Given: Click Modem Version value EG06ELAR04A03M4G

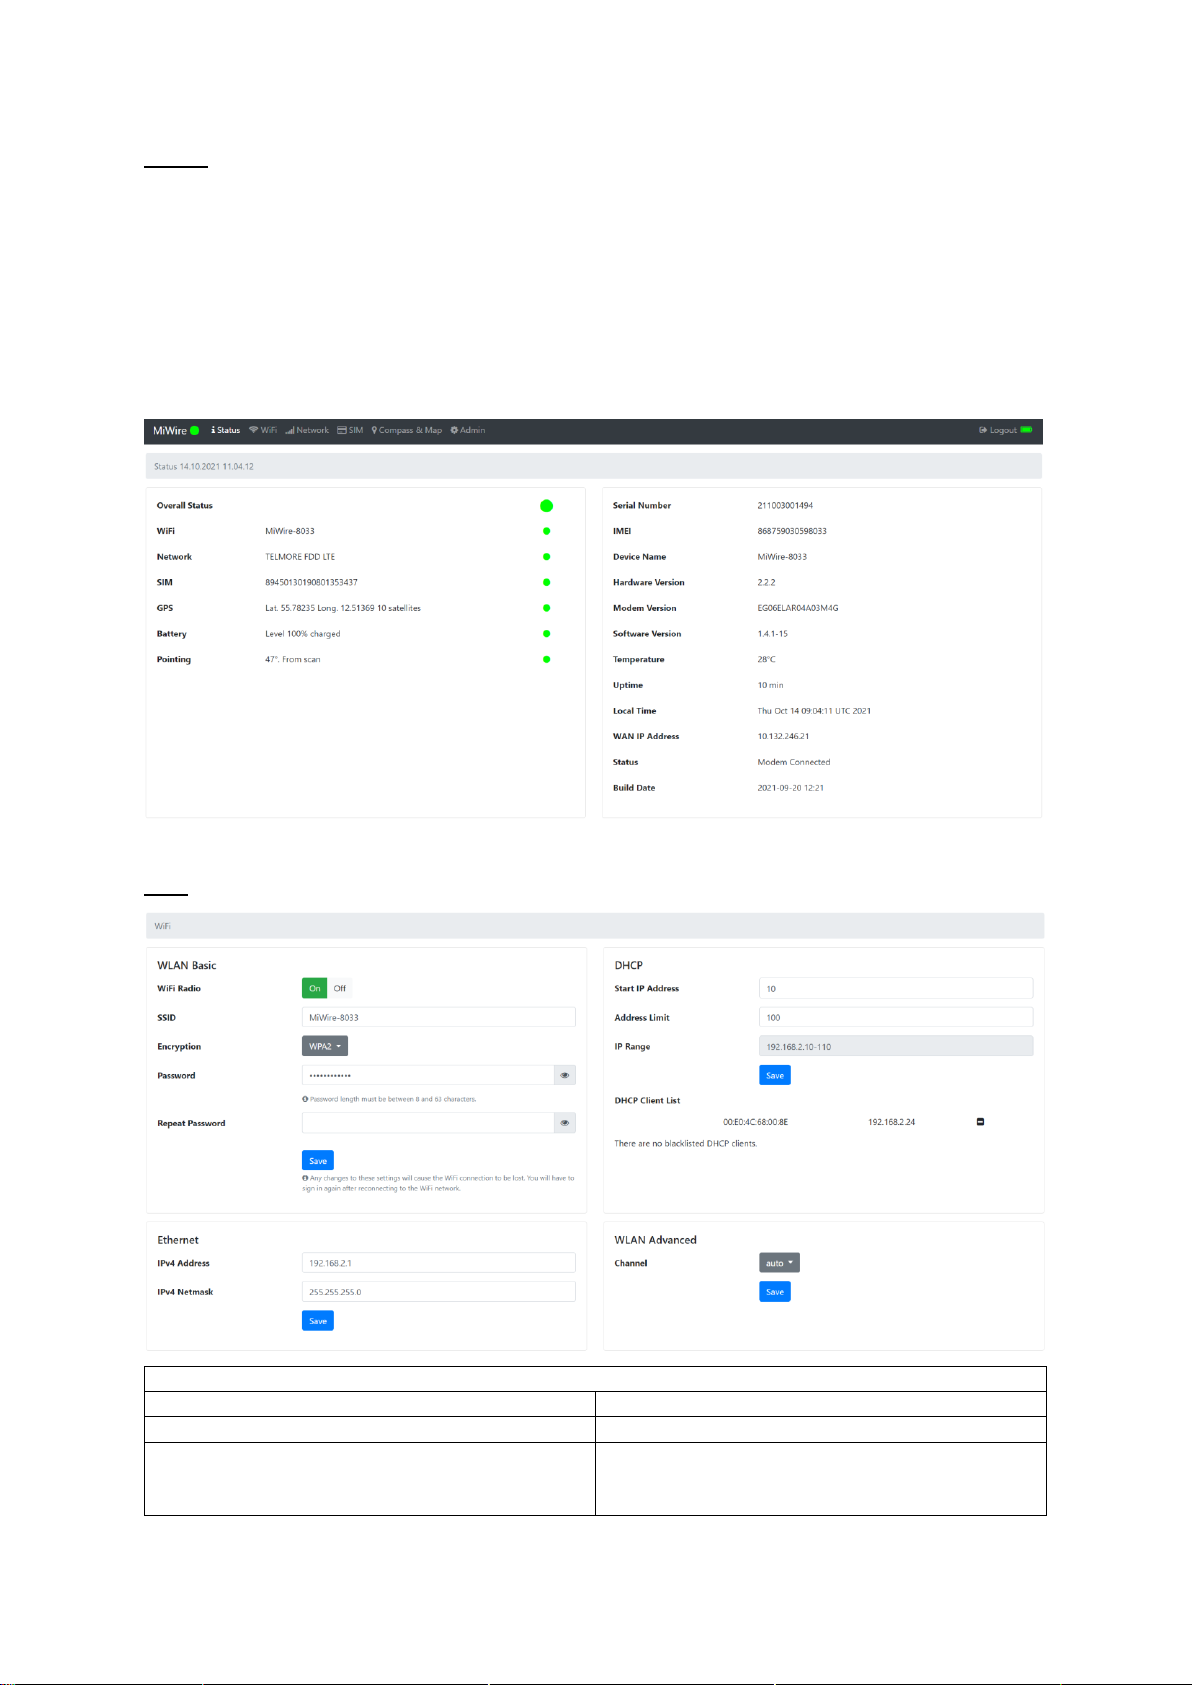Looking at the screenshot, I should pos(798,608).
